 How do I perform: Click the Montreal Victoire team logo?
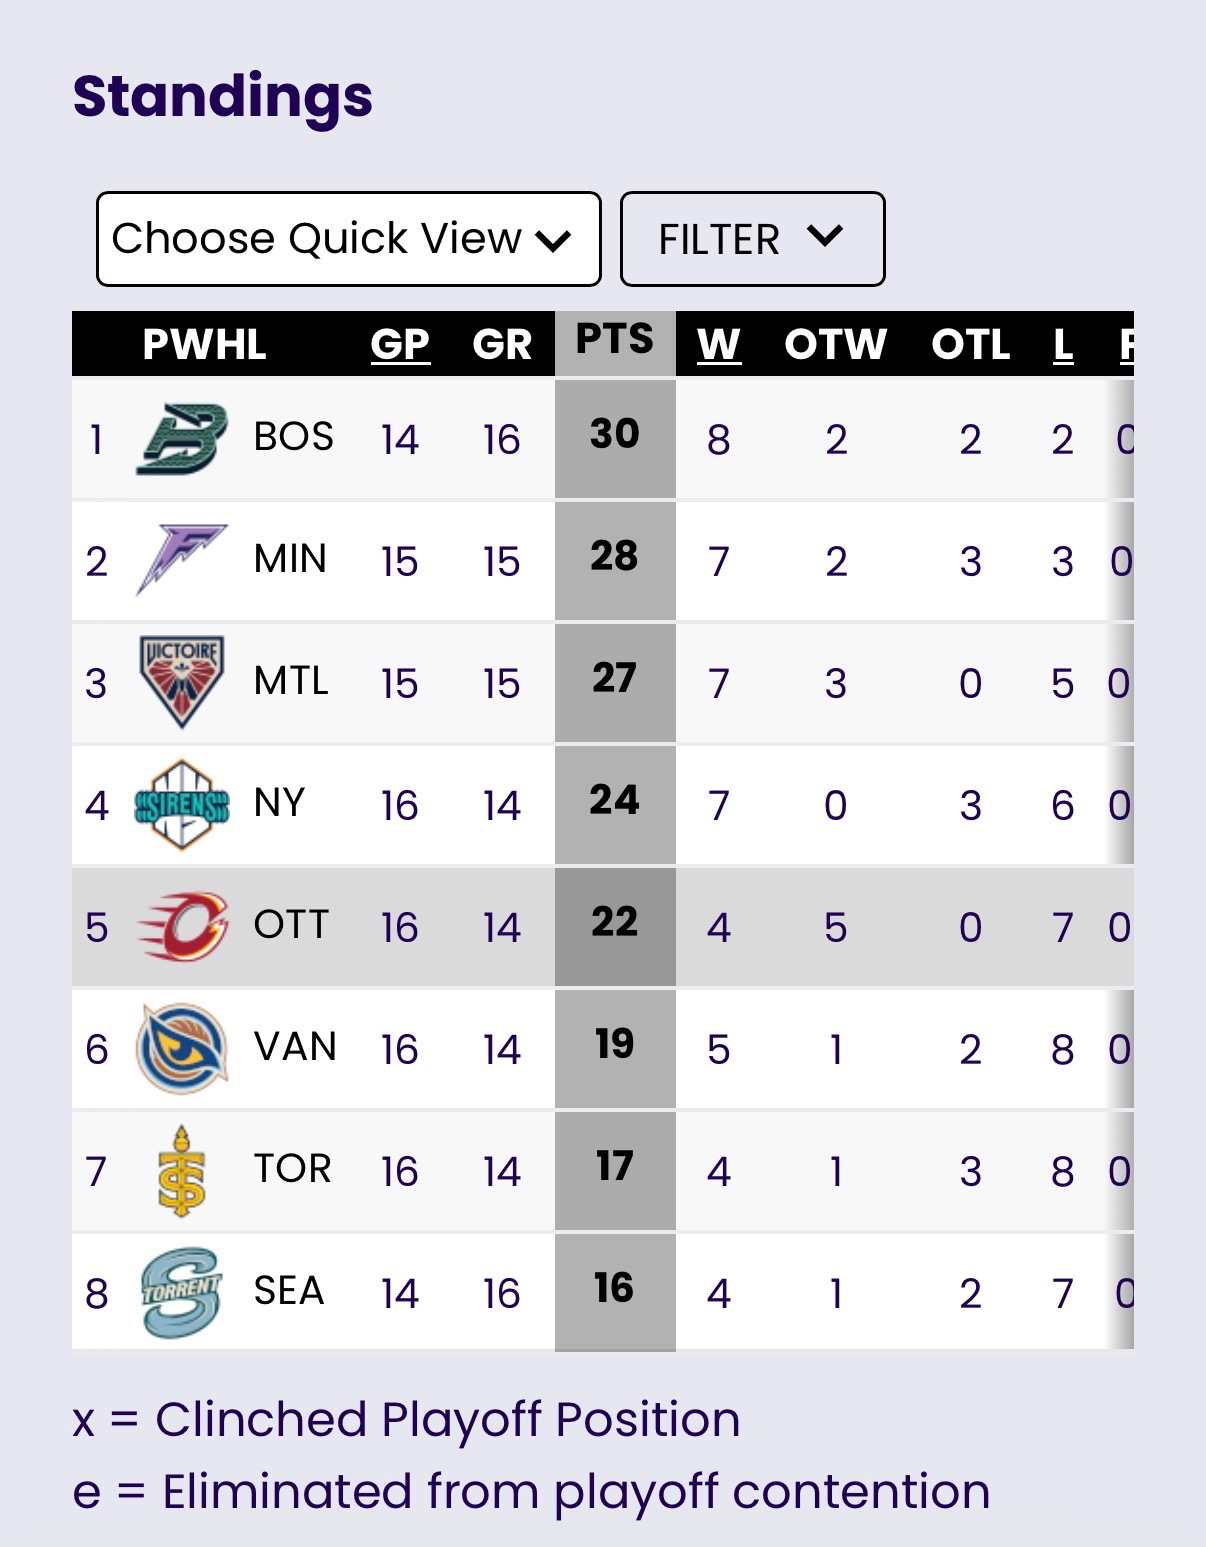tap(181, 682)
